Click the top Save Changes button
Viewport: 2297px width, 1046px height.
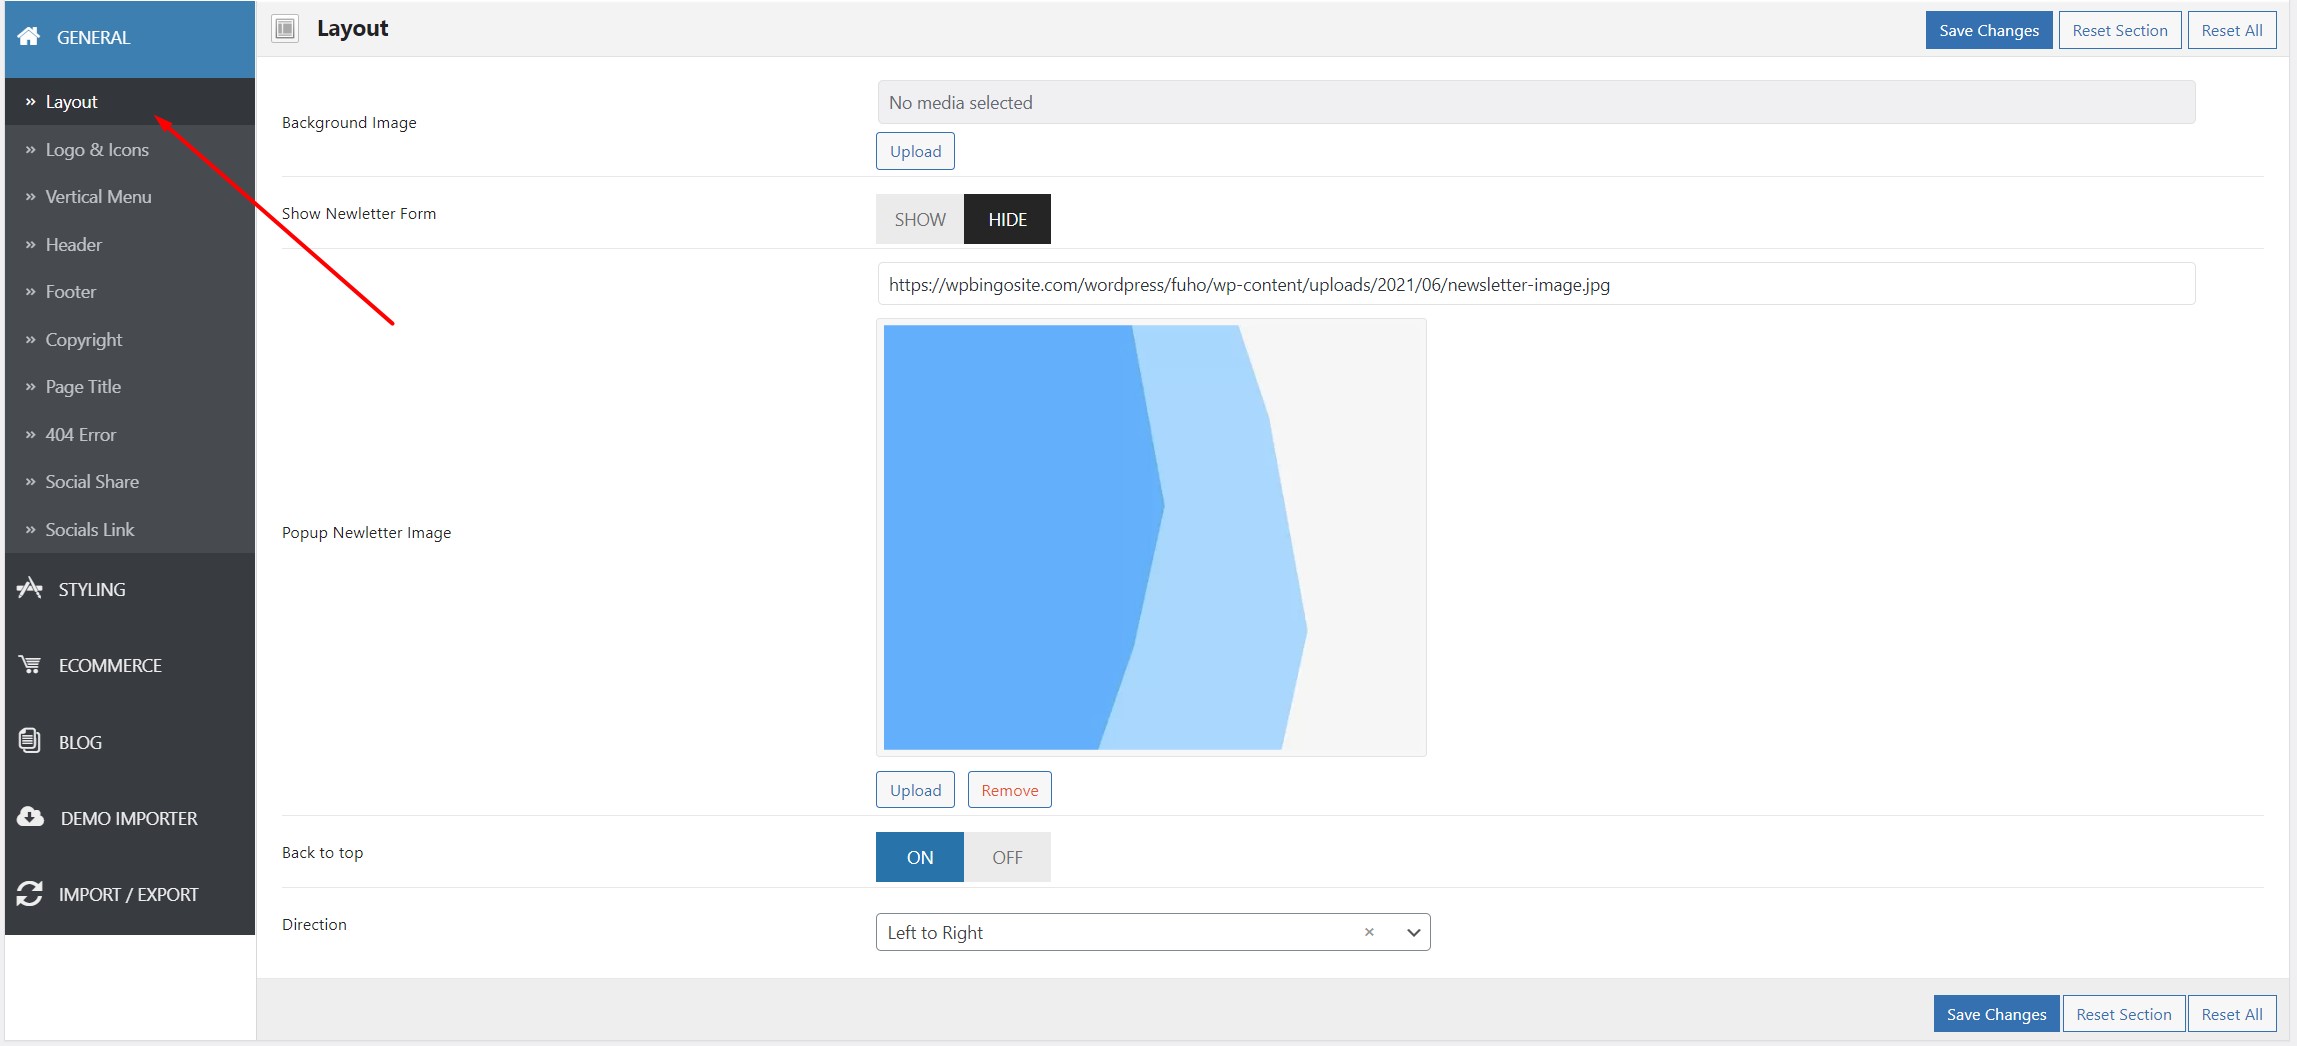(1989, 30)
